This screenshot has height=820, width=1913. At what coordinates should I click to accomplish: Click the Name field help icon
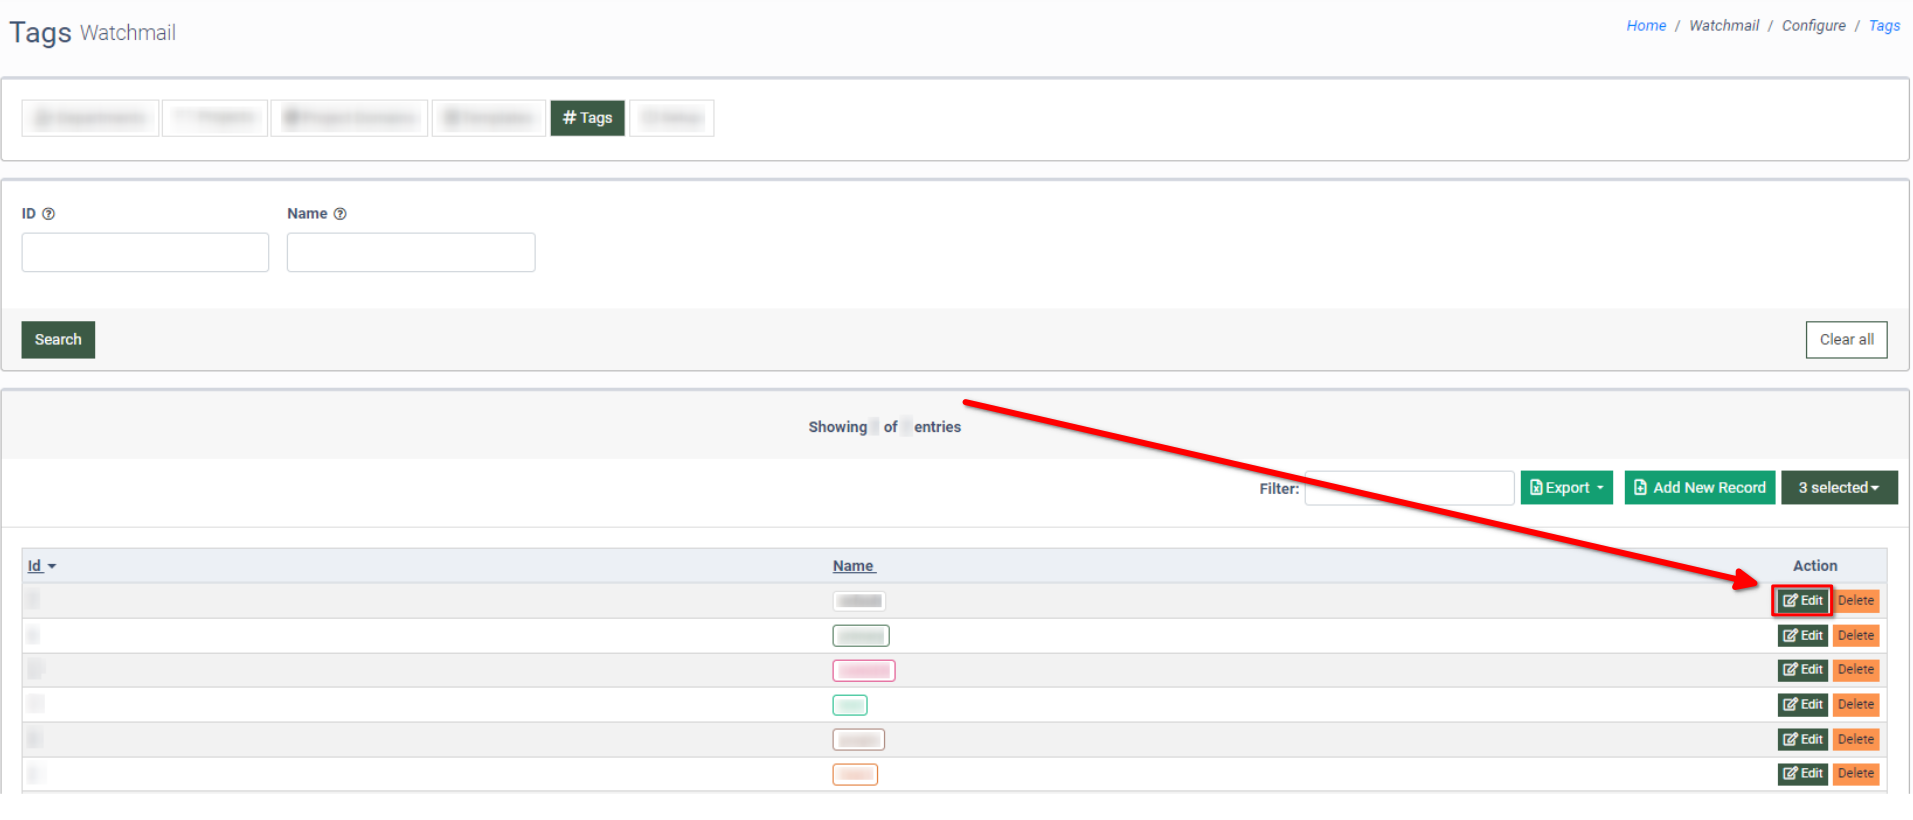340,214
